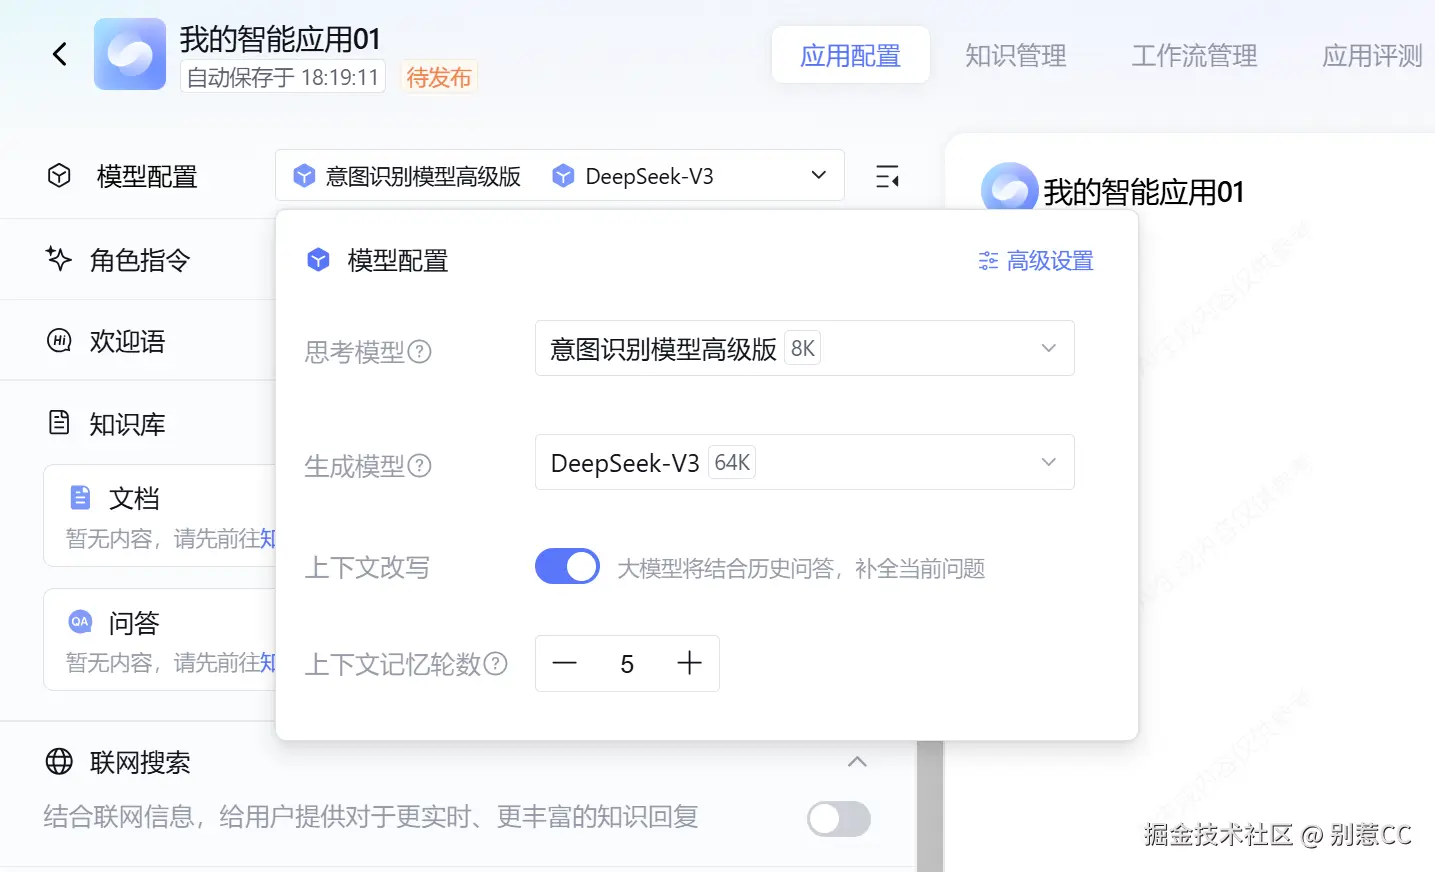This screenshot has width=1435, height=872.
Task: Click the app title 我的智能应用01 in header
Action: click(280, 39)
